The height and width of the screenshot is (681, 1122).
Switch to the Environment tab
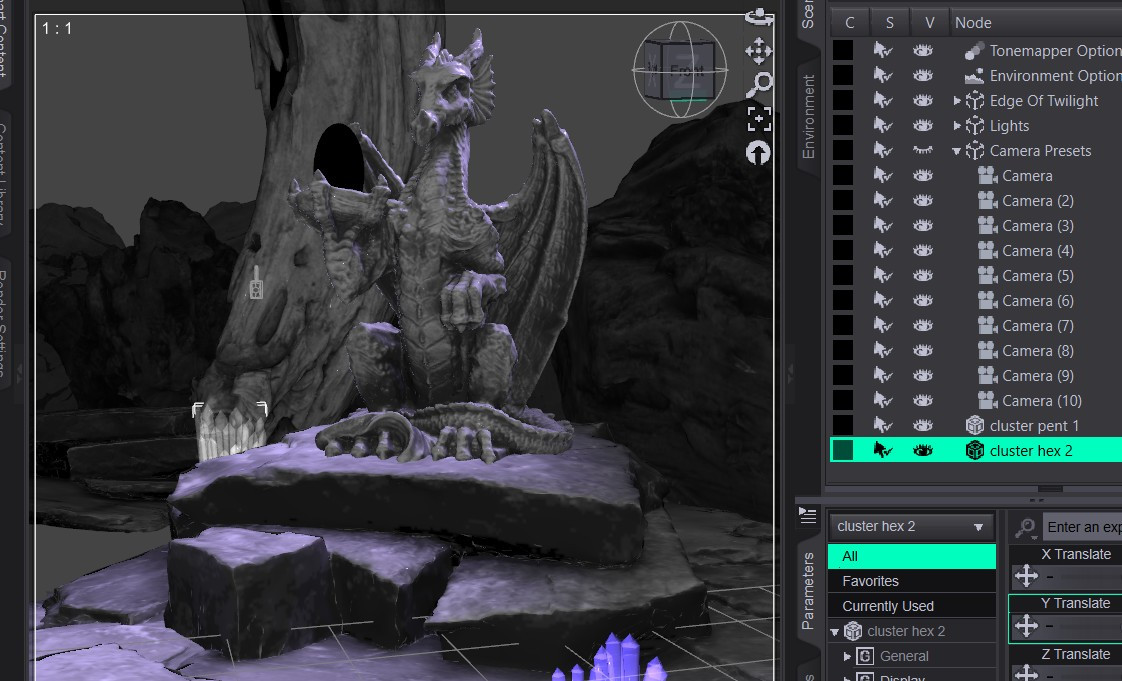[x=809, y=117]
